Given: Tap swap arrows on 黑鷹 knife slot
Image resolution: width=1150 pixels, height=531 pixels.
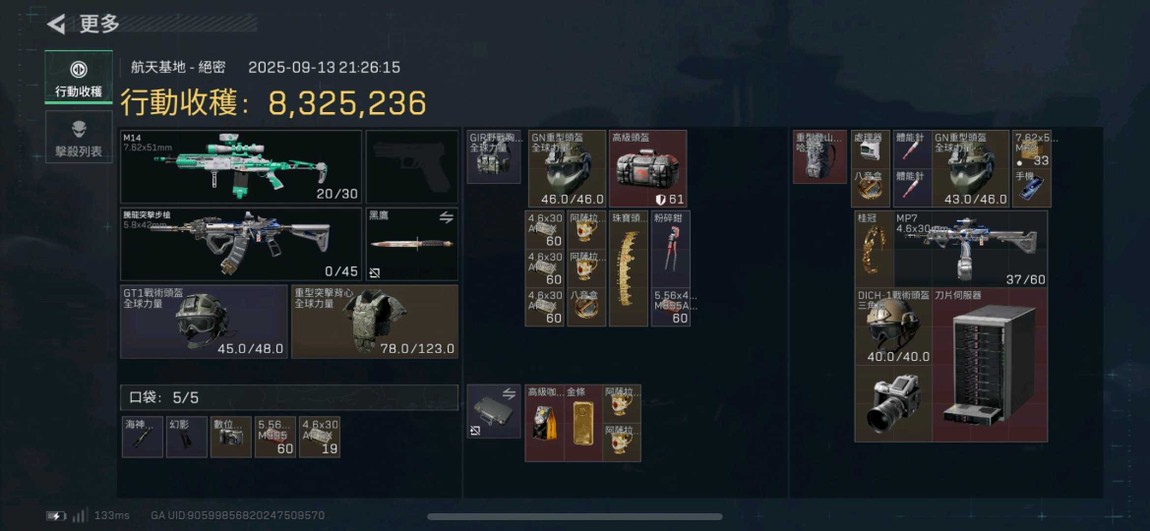Looking at the screenshot, I should coord(446,217).
